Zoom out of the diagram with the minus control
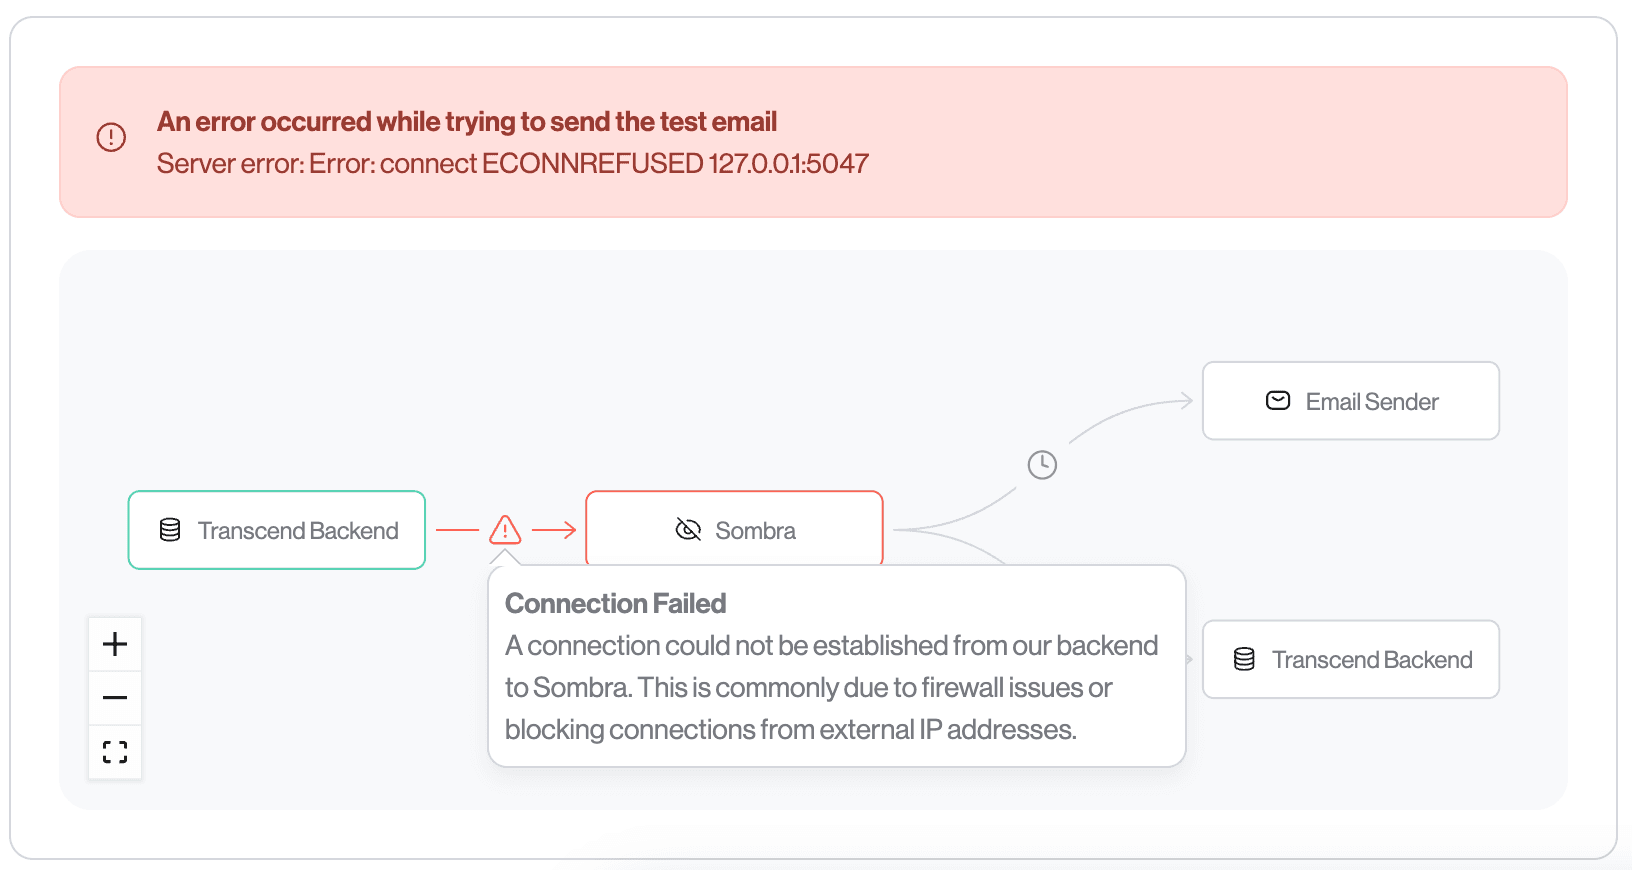Image resolution: width=1632 pixels, height=870 pixels. tap(114, 697)
